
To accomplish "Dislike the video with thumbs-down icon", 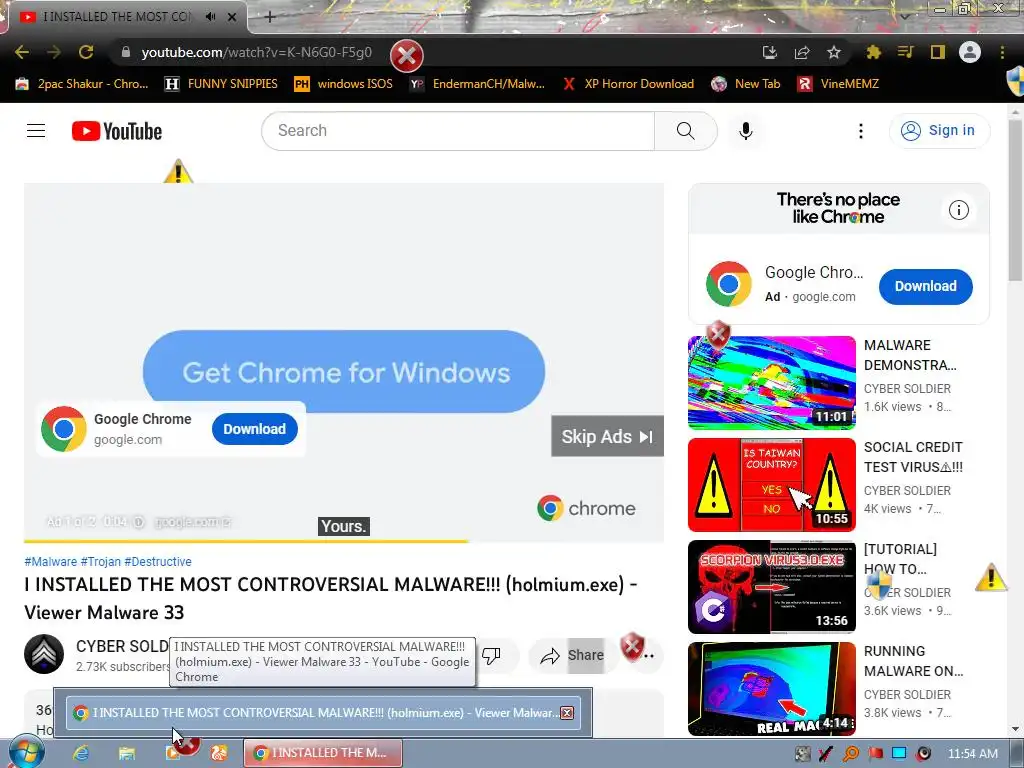I will click(491, 655).
